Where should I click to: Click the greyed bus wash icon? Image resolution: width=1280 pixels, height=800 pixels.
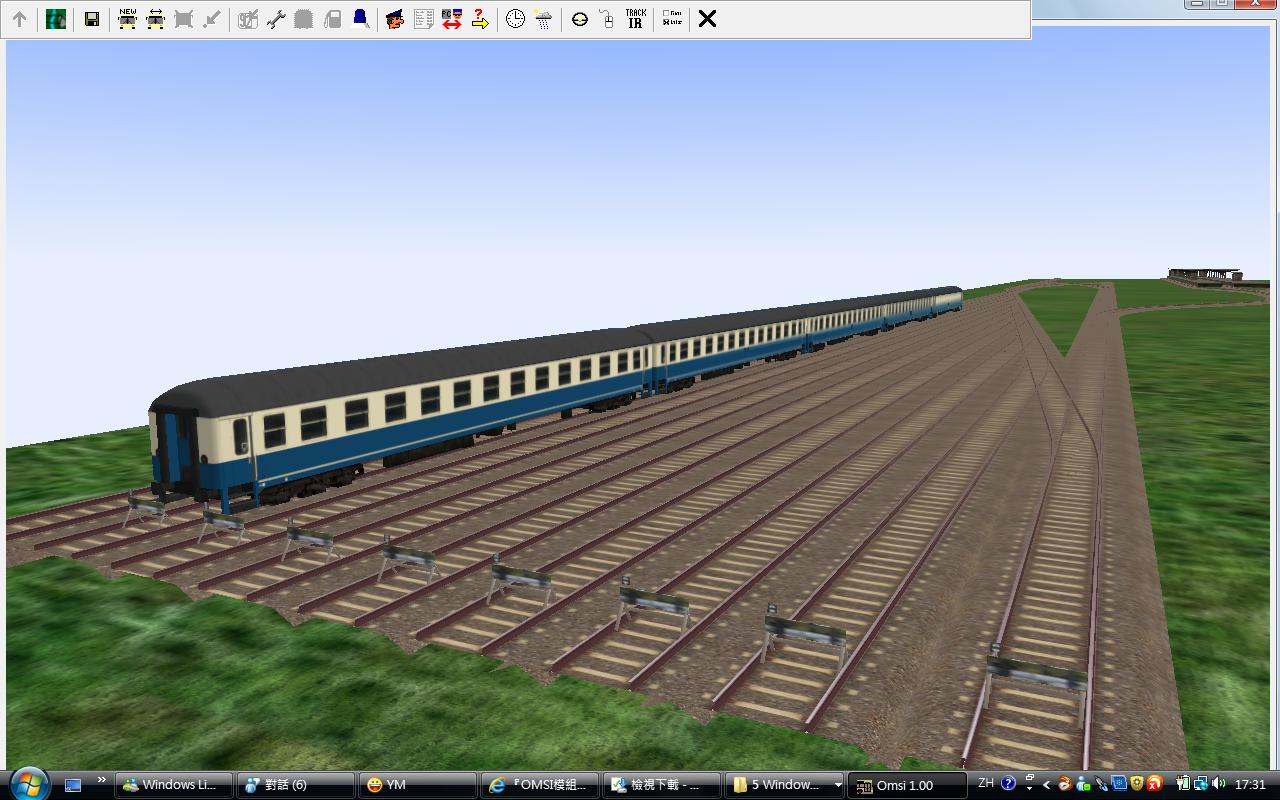pos(304,19)
